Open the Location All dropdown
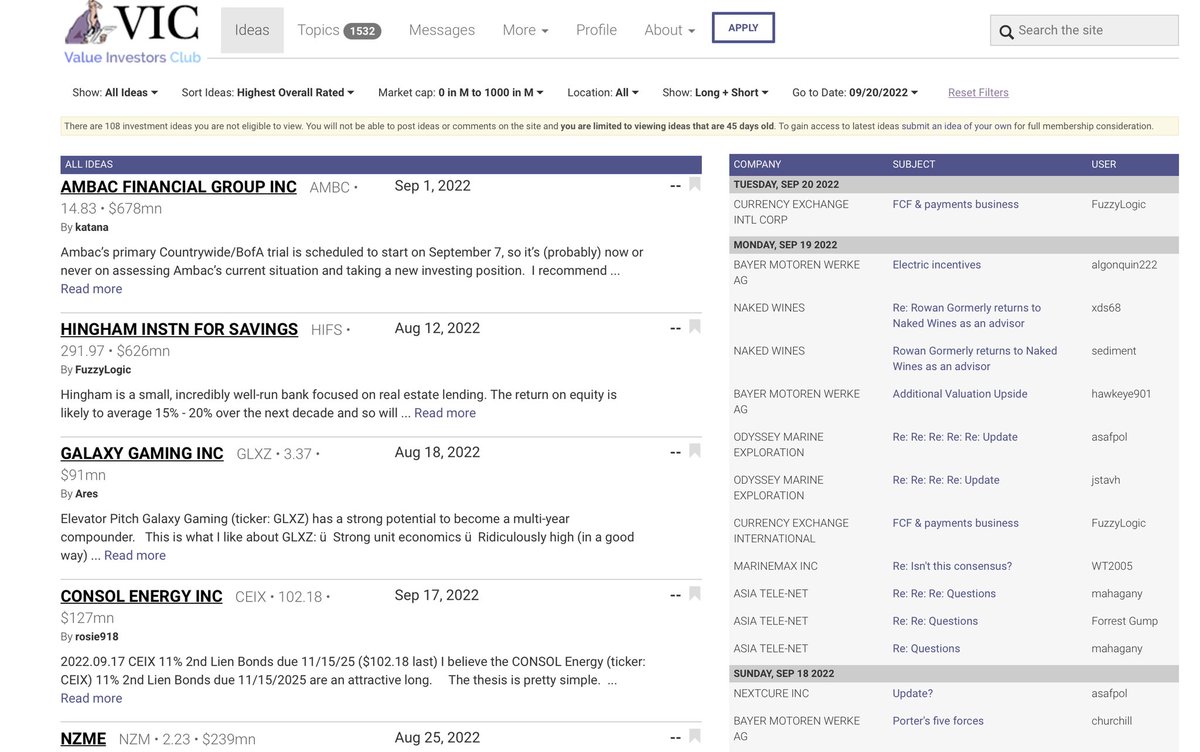 [x=603, y=93]
